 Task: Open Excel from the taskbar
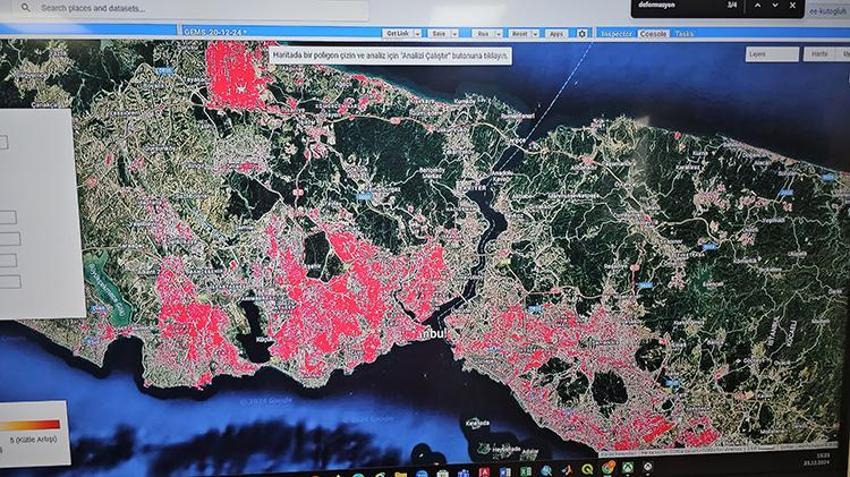[526, 472]
